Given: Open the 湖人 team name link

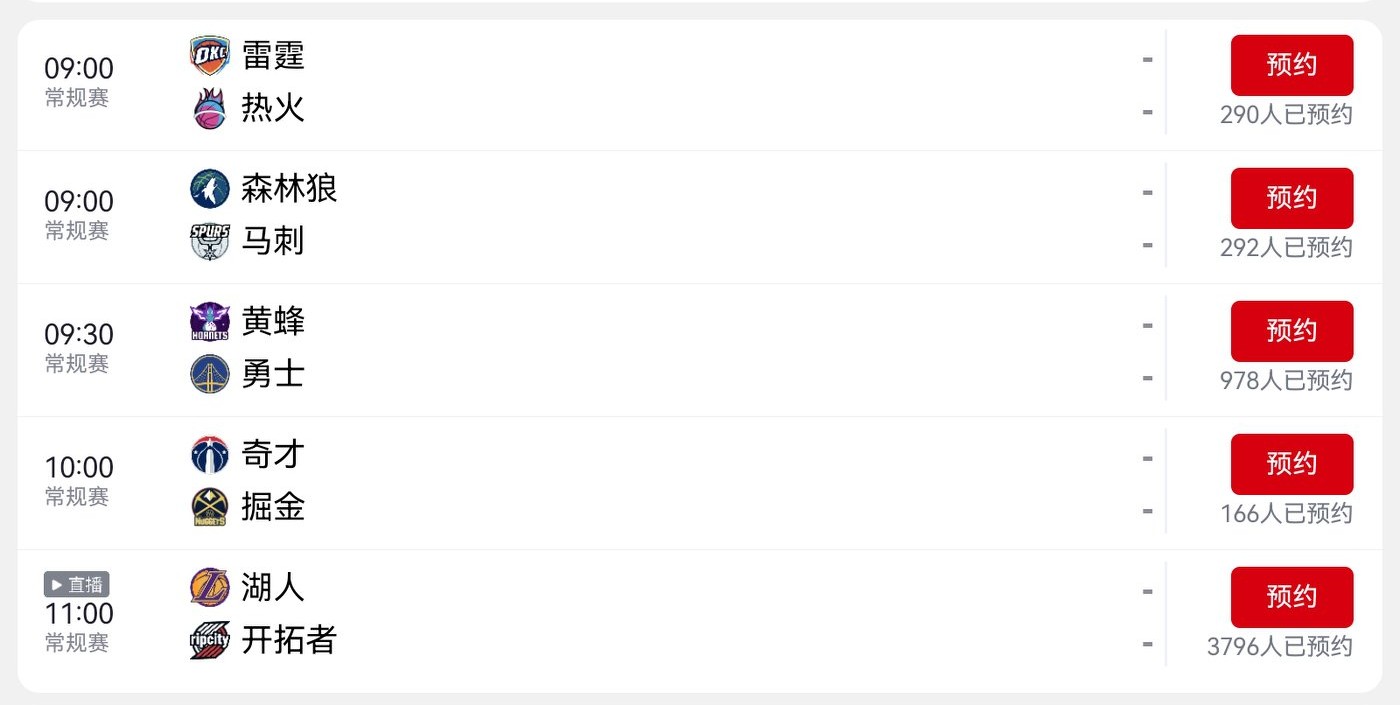Looking at the screenshot, I should coord(273,587).
